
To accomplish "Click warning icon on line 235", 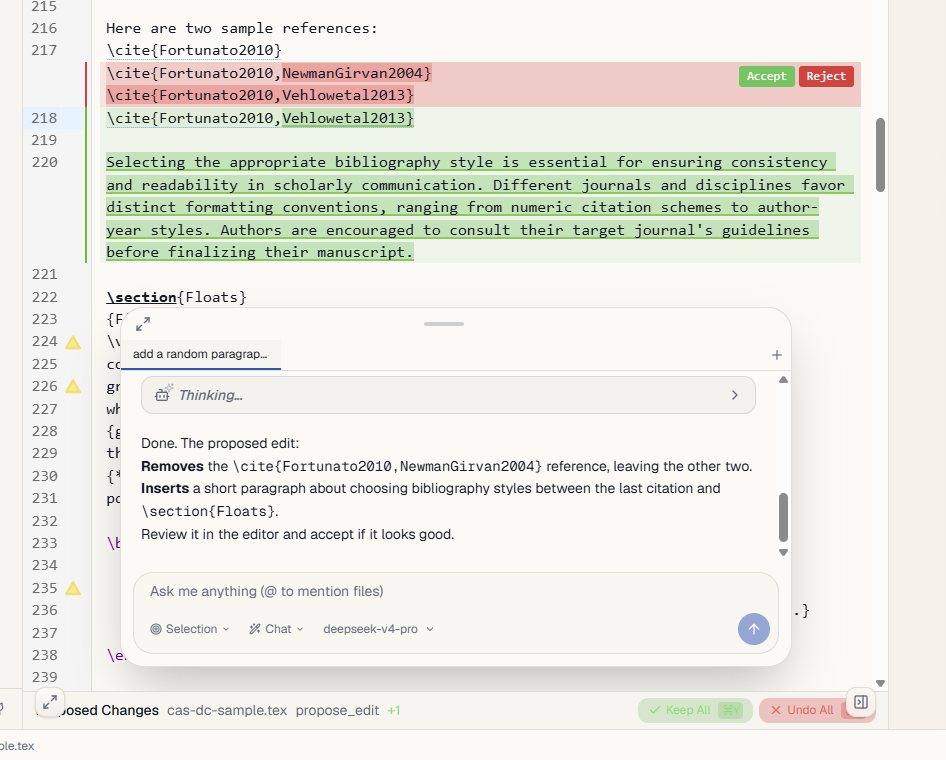I will pyautogui.click(x=73, y=589).
